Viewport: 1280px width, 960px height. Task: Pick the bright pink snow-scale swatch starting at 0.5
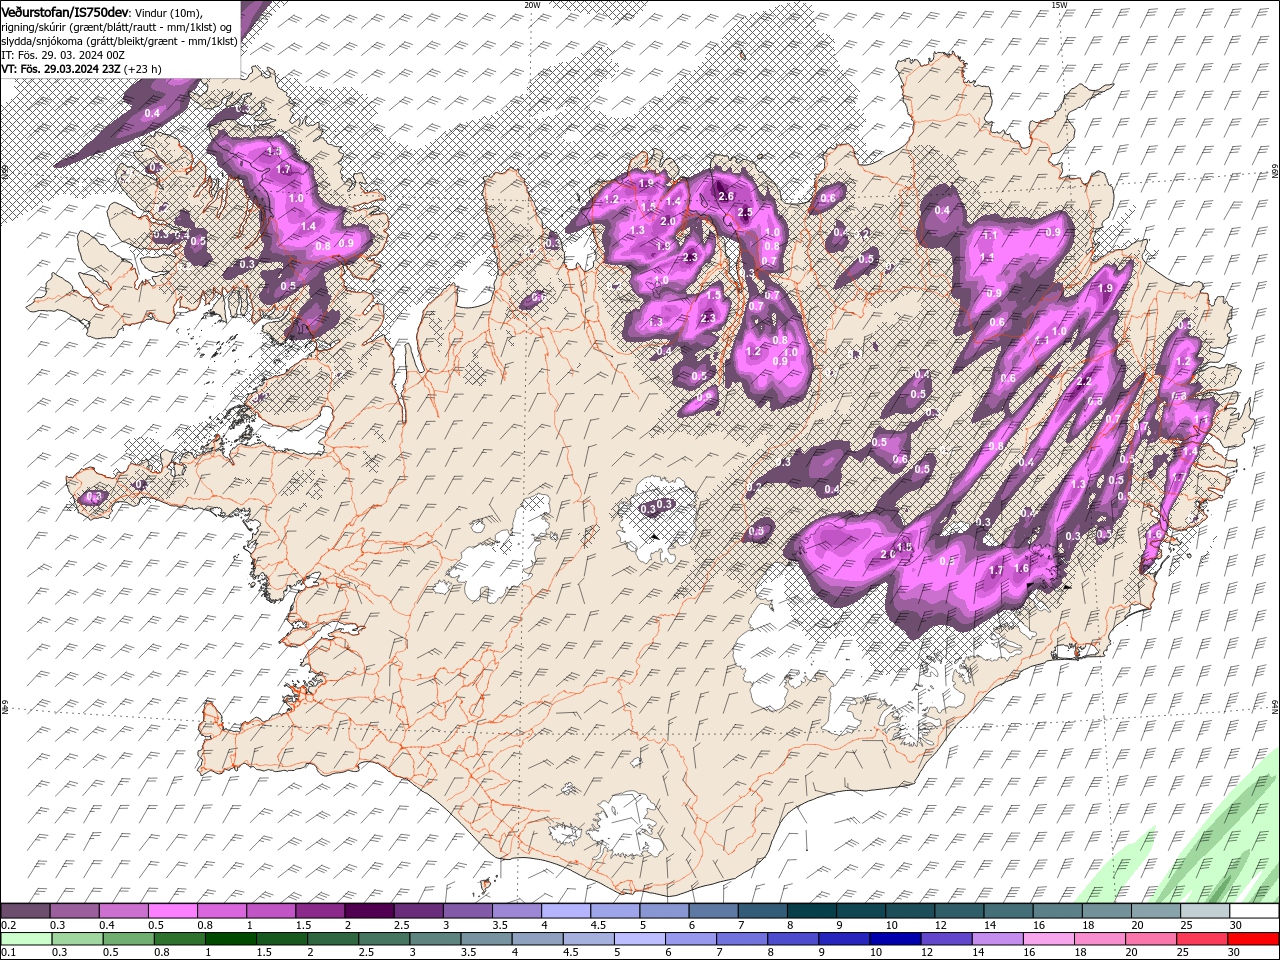[x=172, y=911]
